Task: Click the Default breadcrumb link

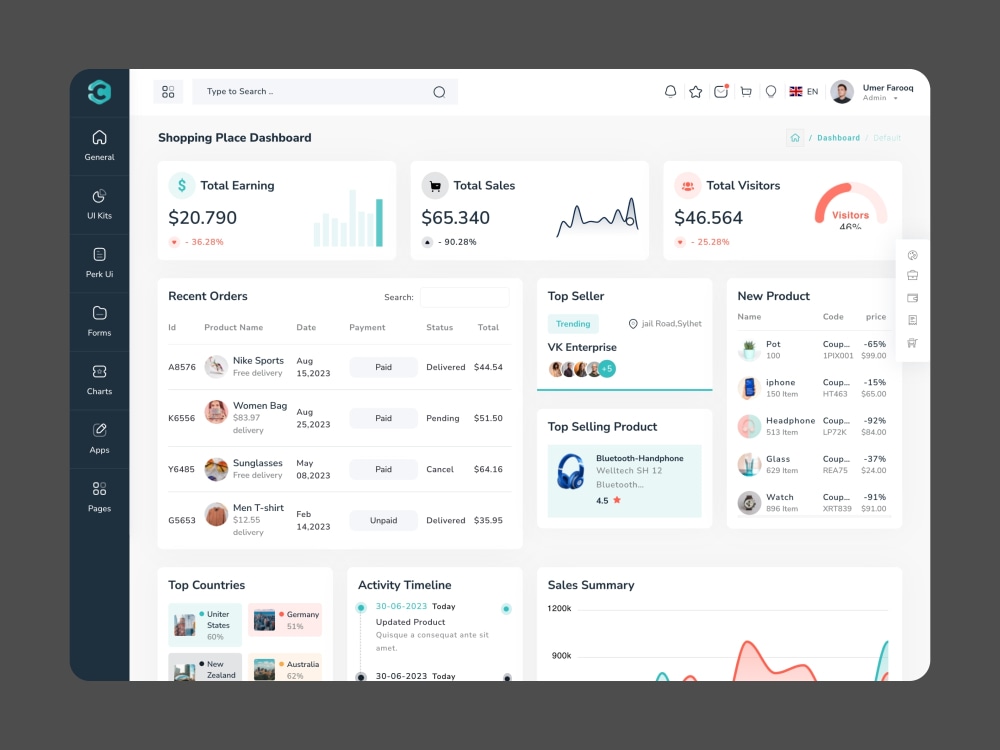Action: tap(886, 138)
